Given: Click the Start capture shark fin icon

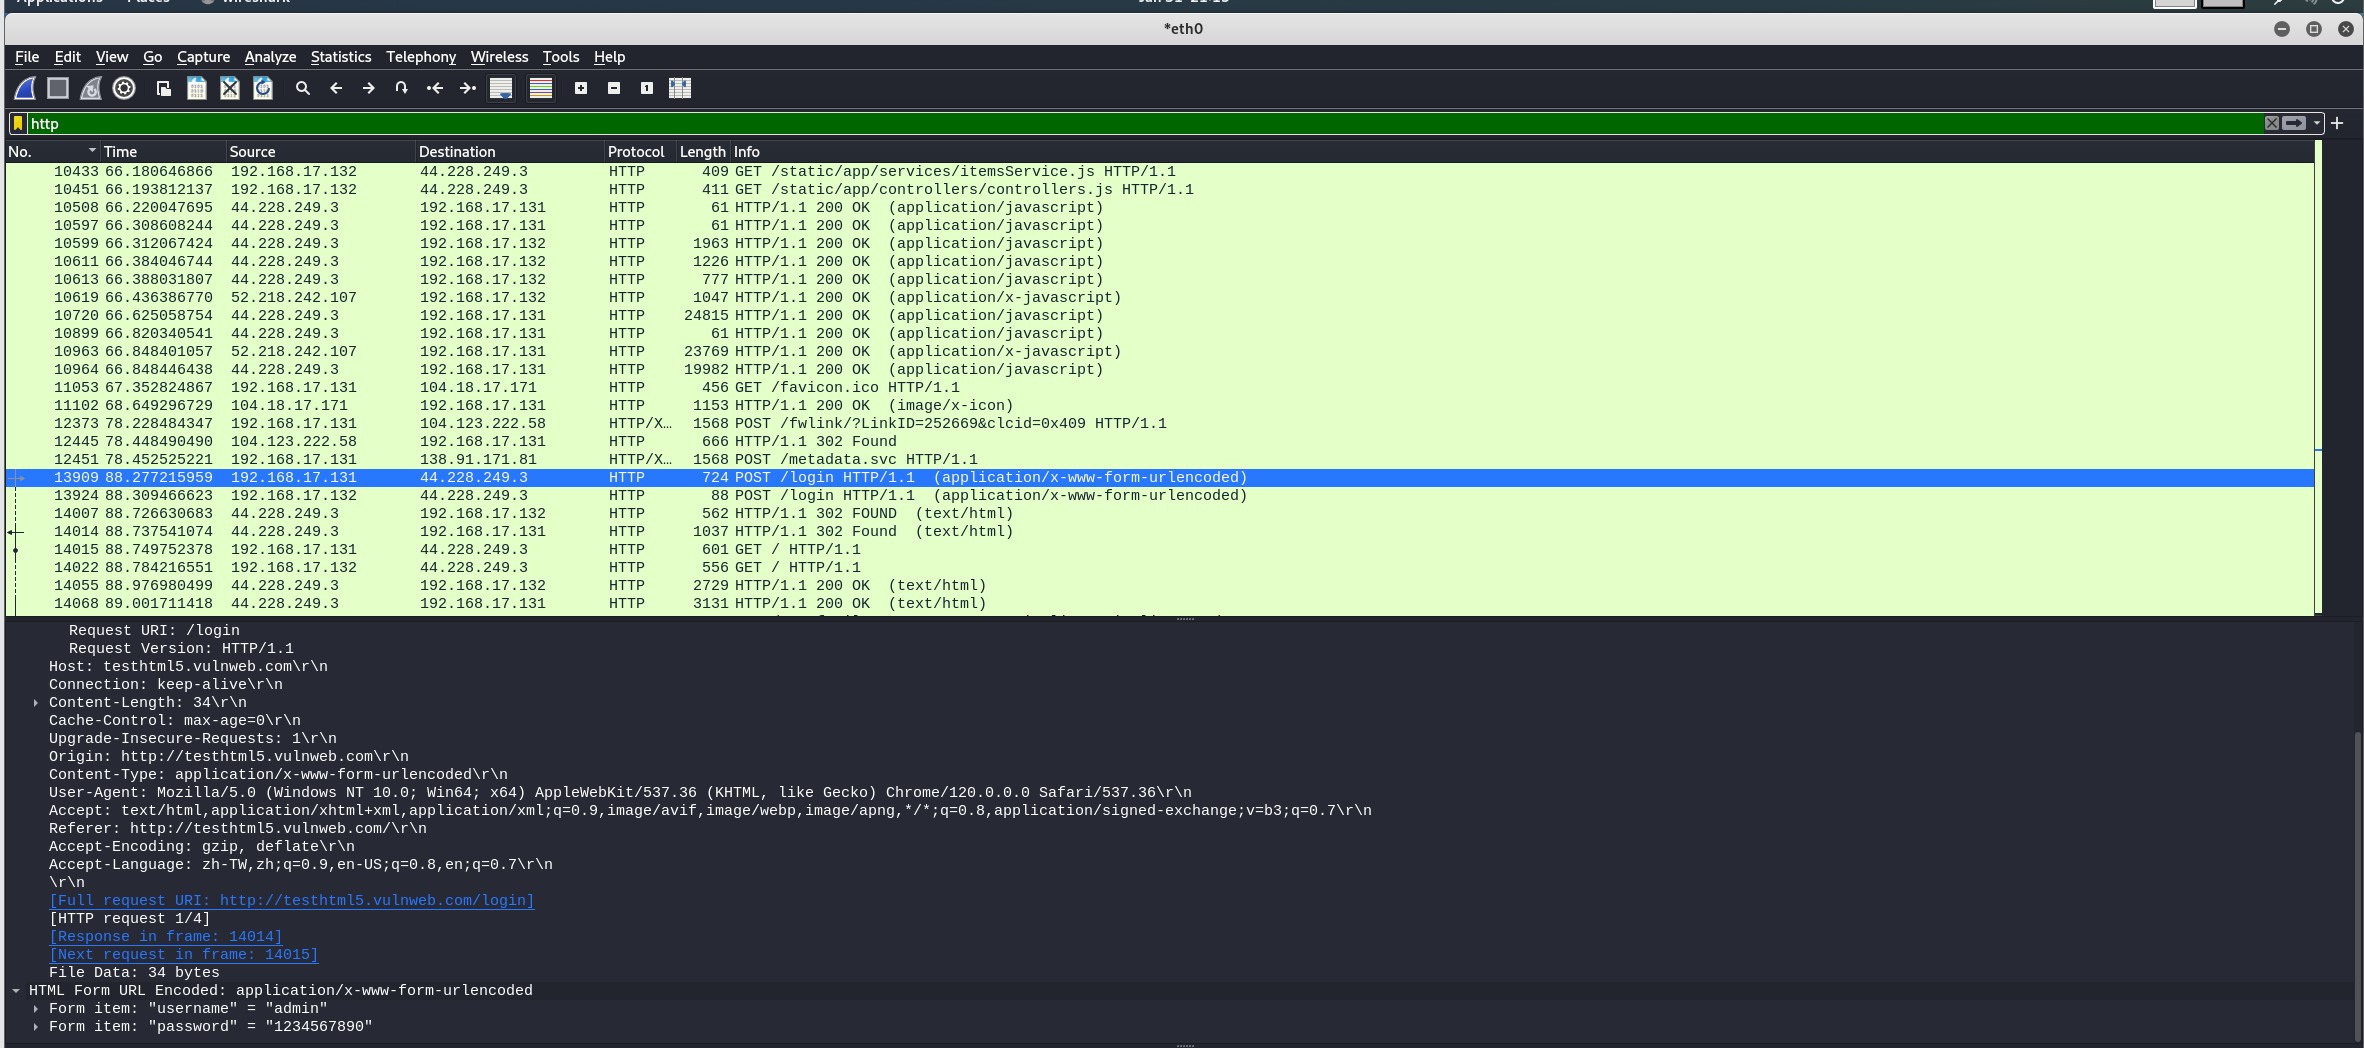Looking at the screenshot, I should coord(25,88).
